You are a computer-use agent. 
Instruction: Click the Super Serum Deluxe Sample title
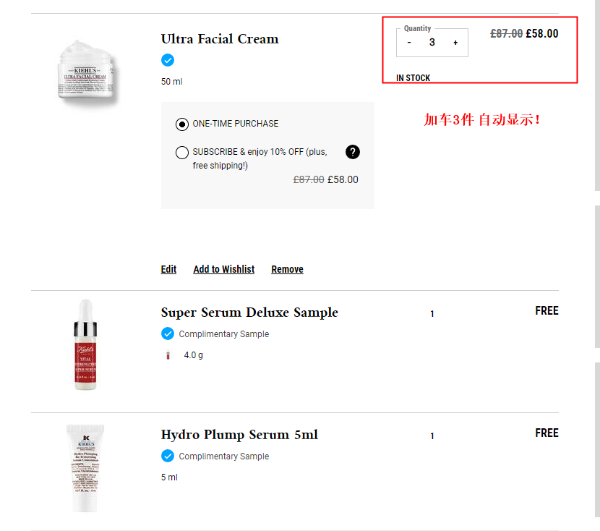249,313
